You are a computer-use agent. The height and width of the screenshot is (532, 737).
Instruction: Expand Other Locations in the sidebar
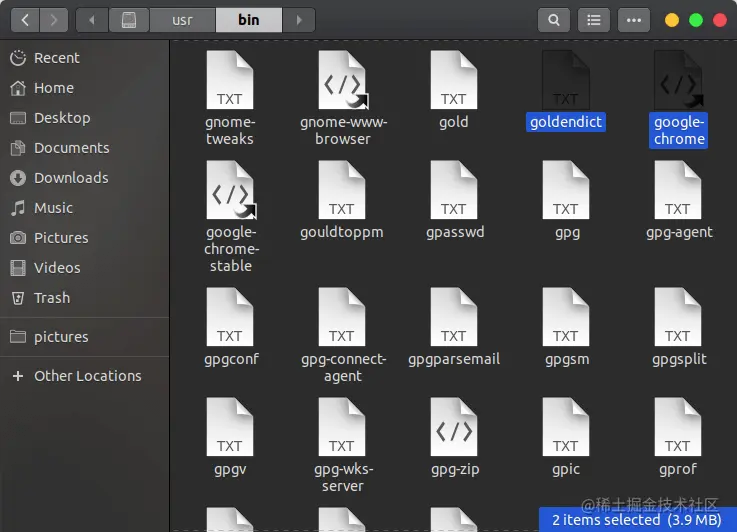click(x=85, y=376)
